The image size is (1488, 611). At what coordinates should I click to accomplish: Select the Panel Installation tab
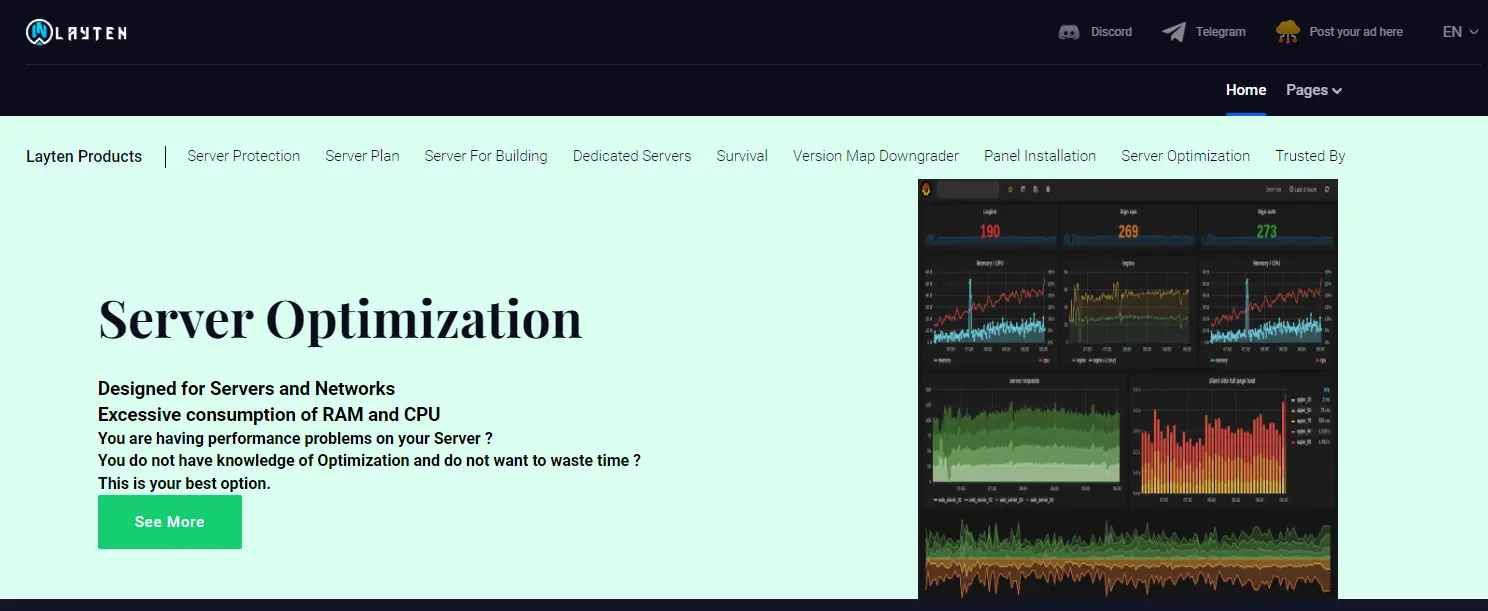(x=1040, y=156)
